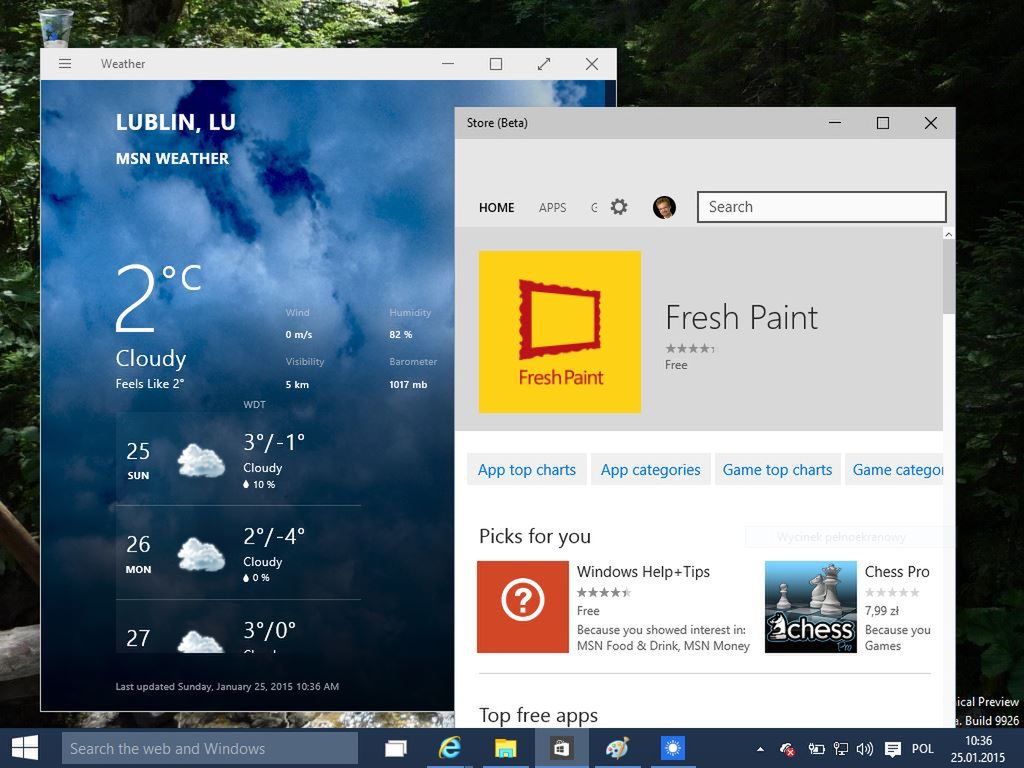1024x768 pixels.
Task: Select the 27 forecast row in Weather
Action: coord(238,627)
